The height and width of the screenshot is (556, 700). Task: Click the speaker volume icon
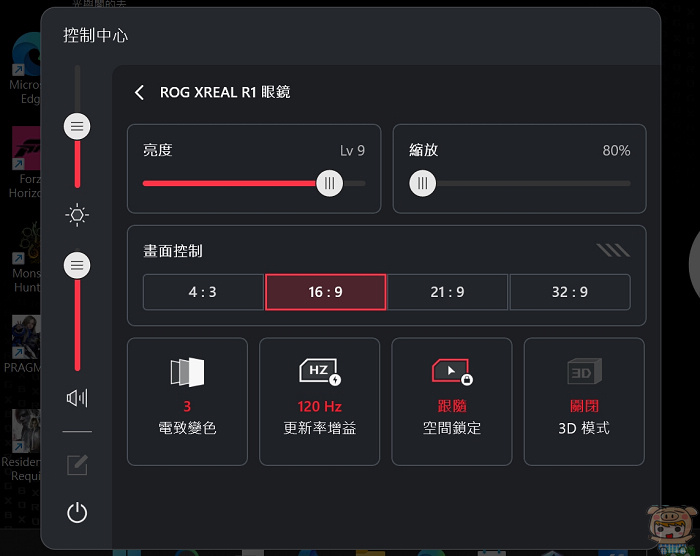(x=77, y=397)
